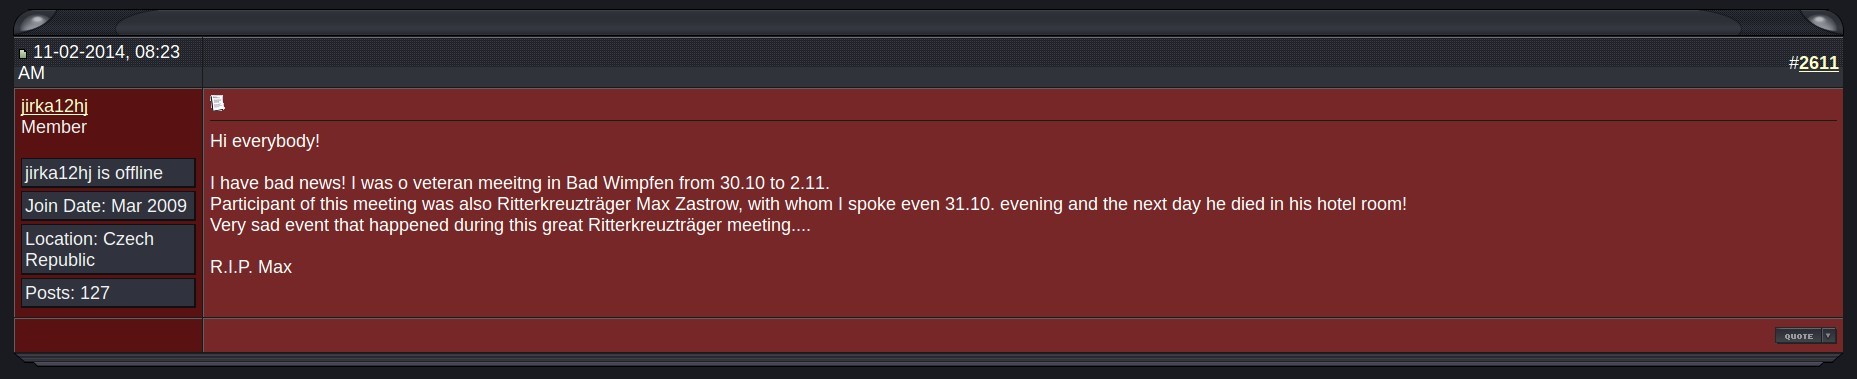Image resolution: width=1857 pixels, height=379 pixels.
Task: Click the 'Posts: 127' counter box
Action: point(108,293)
